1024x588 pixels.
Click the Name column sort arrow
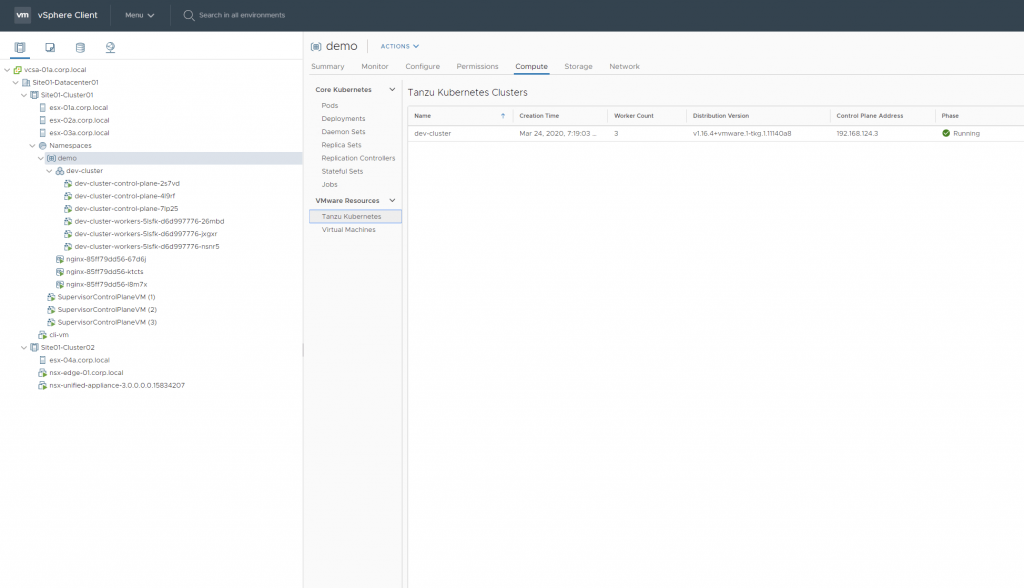[503, 116]
